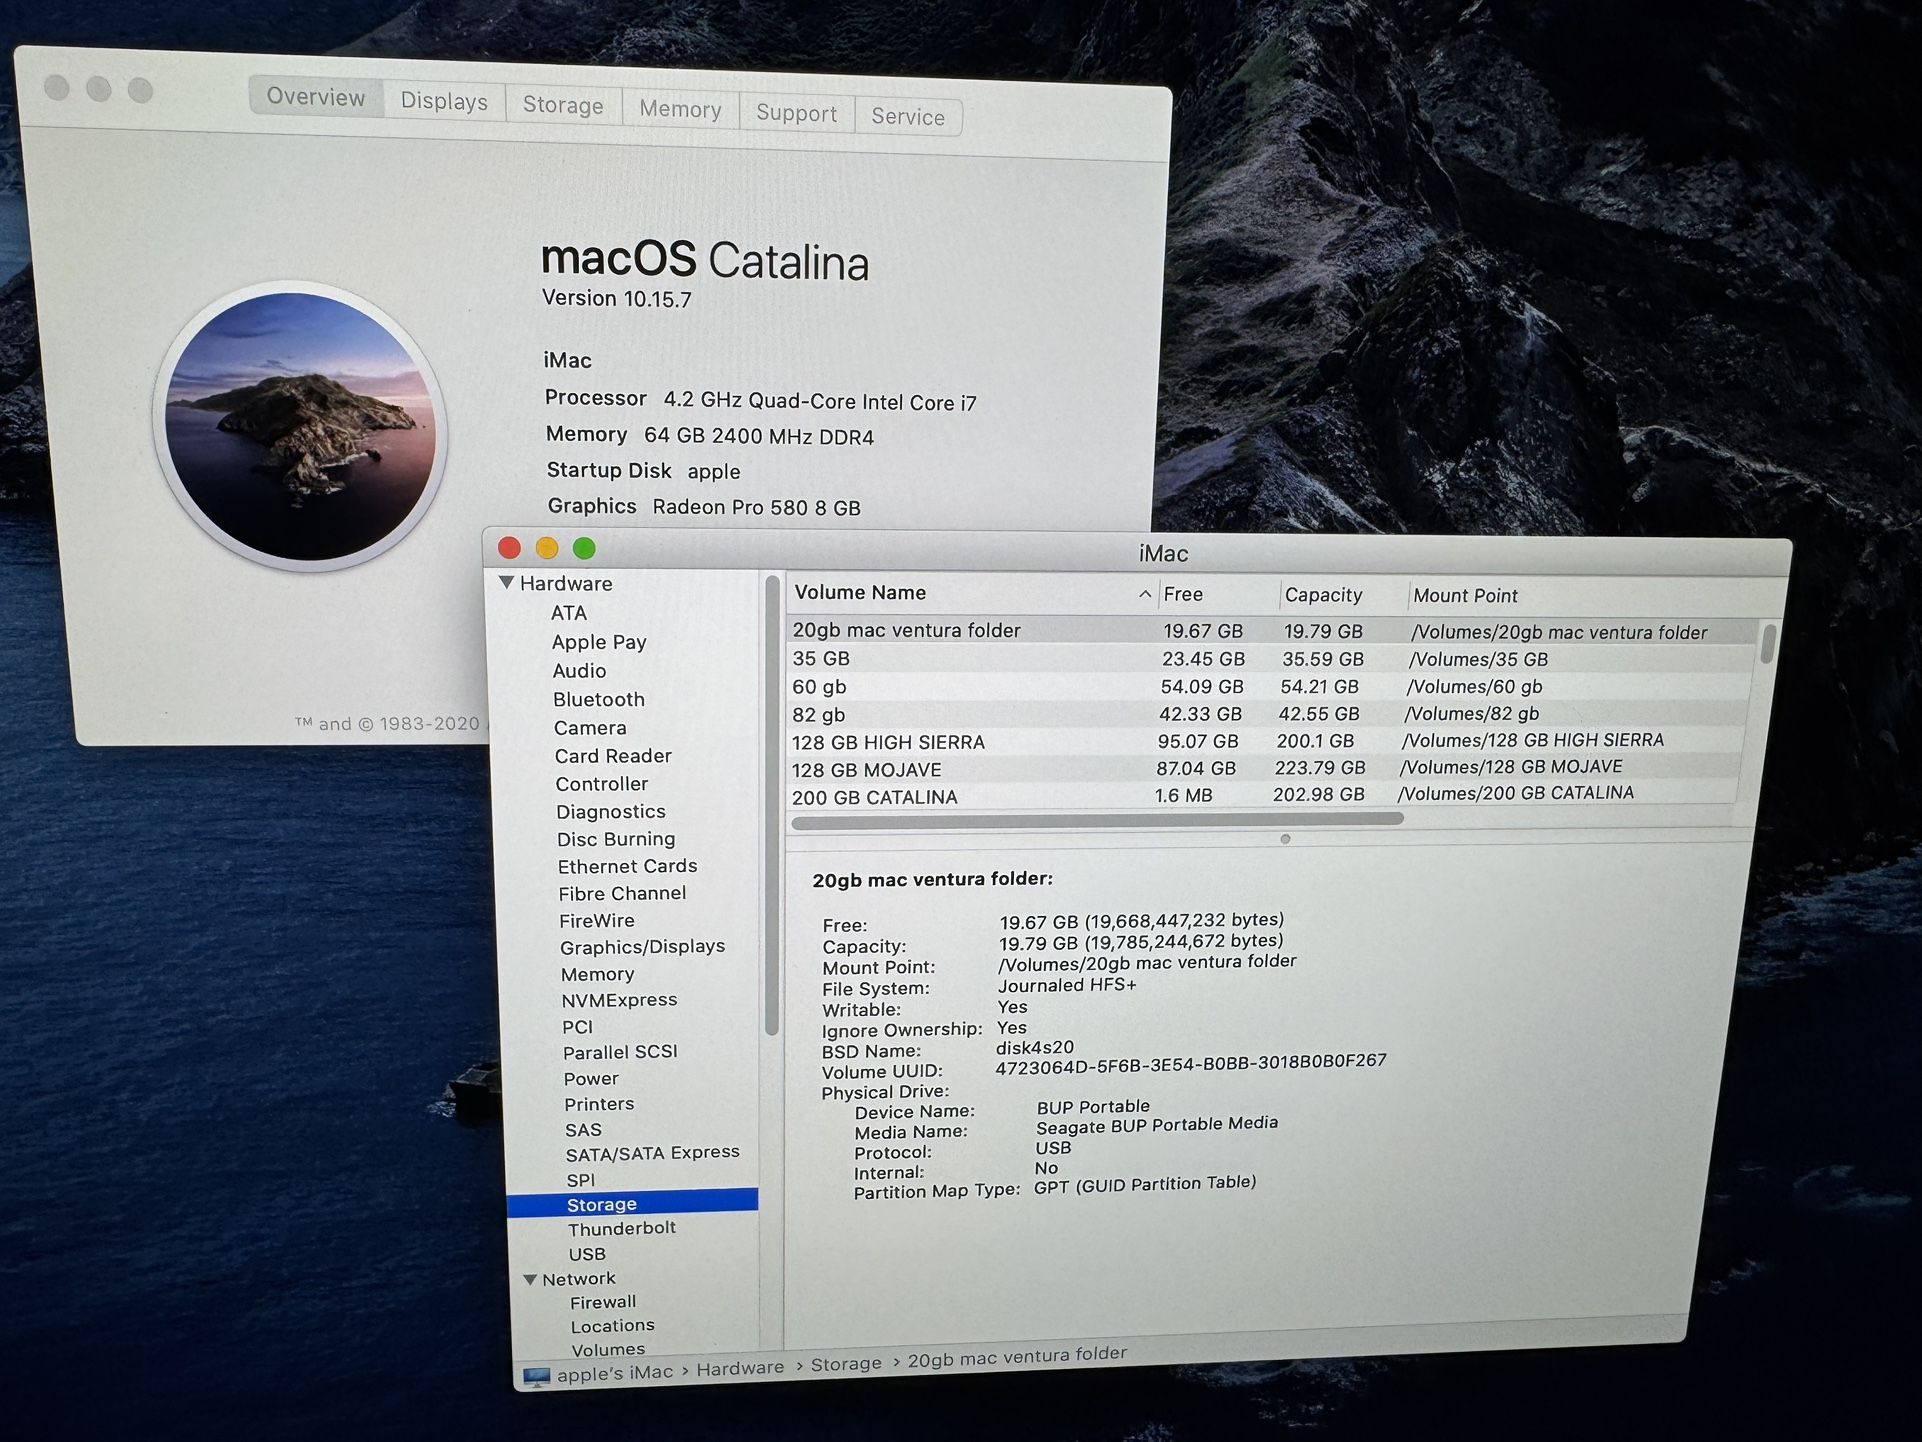This screenshot has width=1922, height=1442.
Task: Click the sidebar vertical scrollbar
Action: [x=771, y=805]
